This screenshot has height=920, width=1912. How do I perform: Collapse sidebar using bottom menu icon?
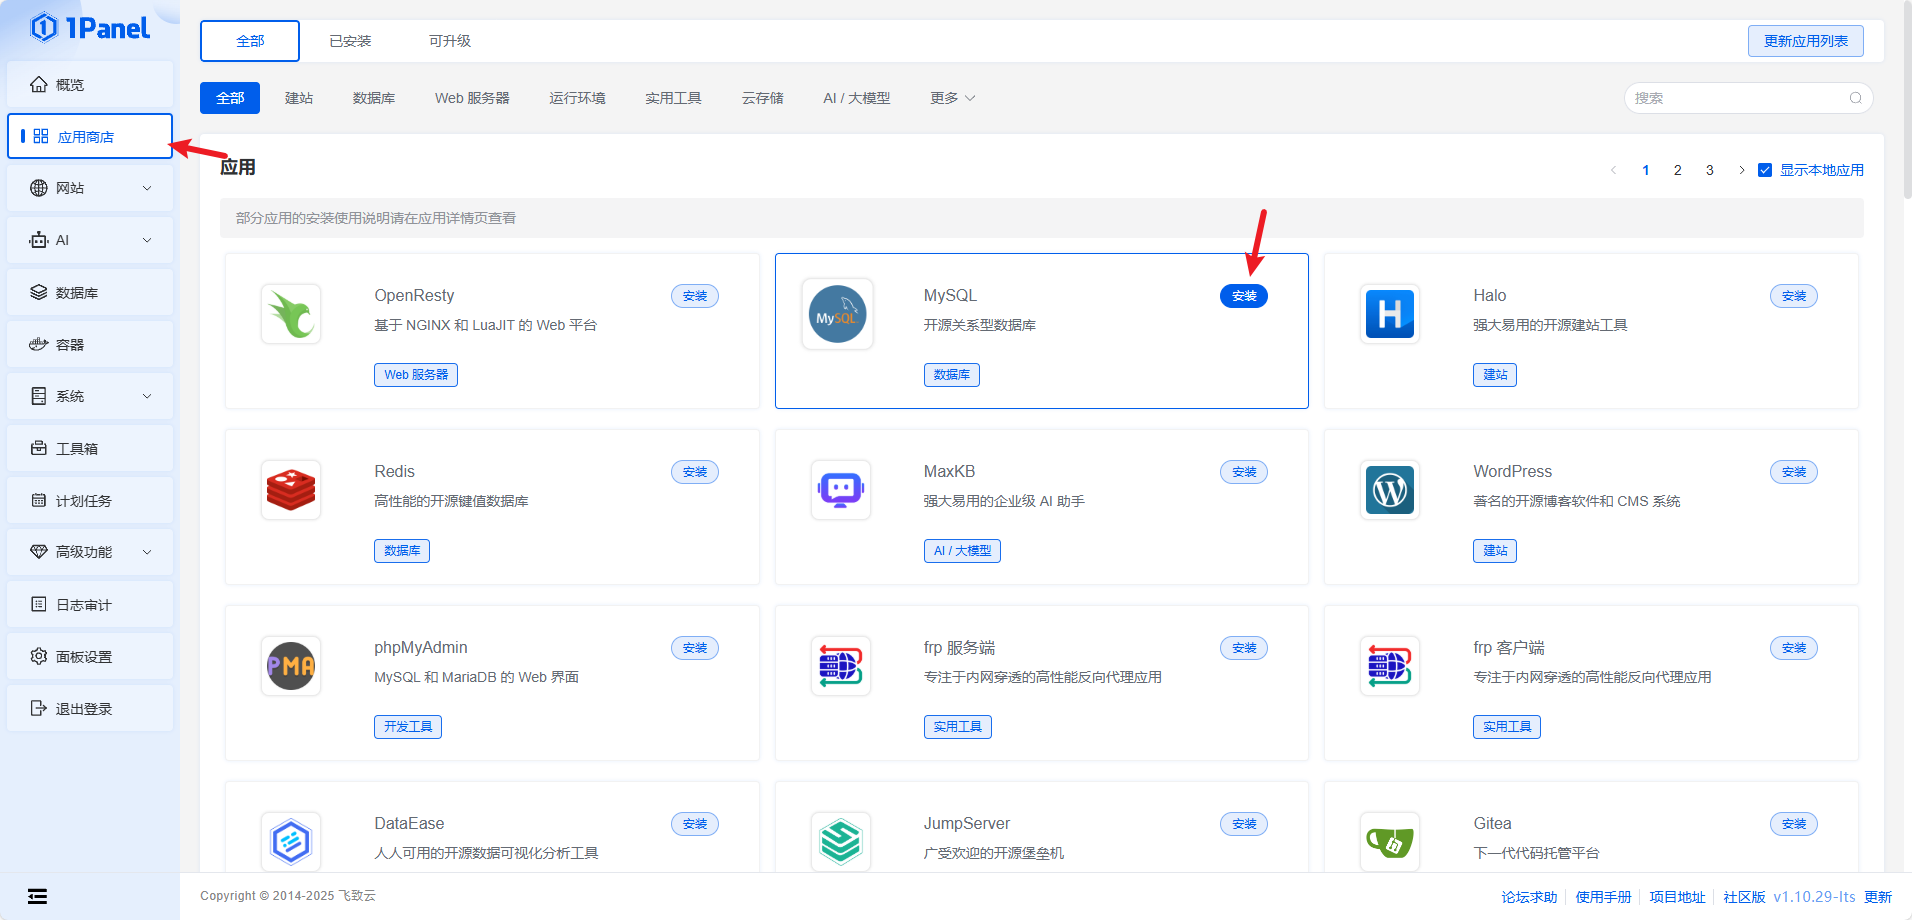(x=37, y=896)
